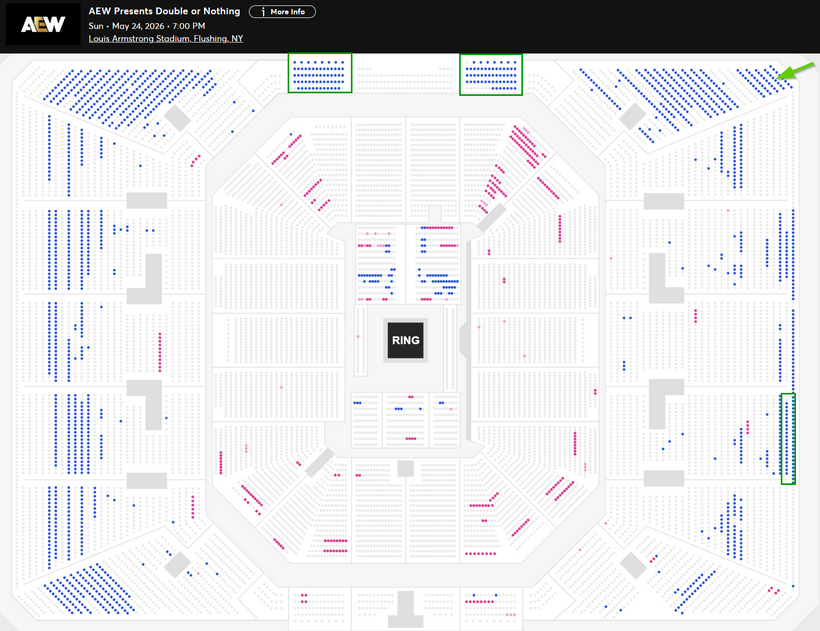Click the AEW logo thumbnail
Viewport: 820px width, 631px height.
pos(43,24)
